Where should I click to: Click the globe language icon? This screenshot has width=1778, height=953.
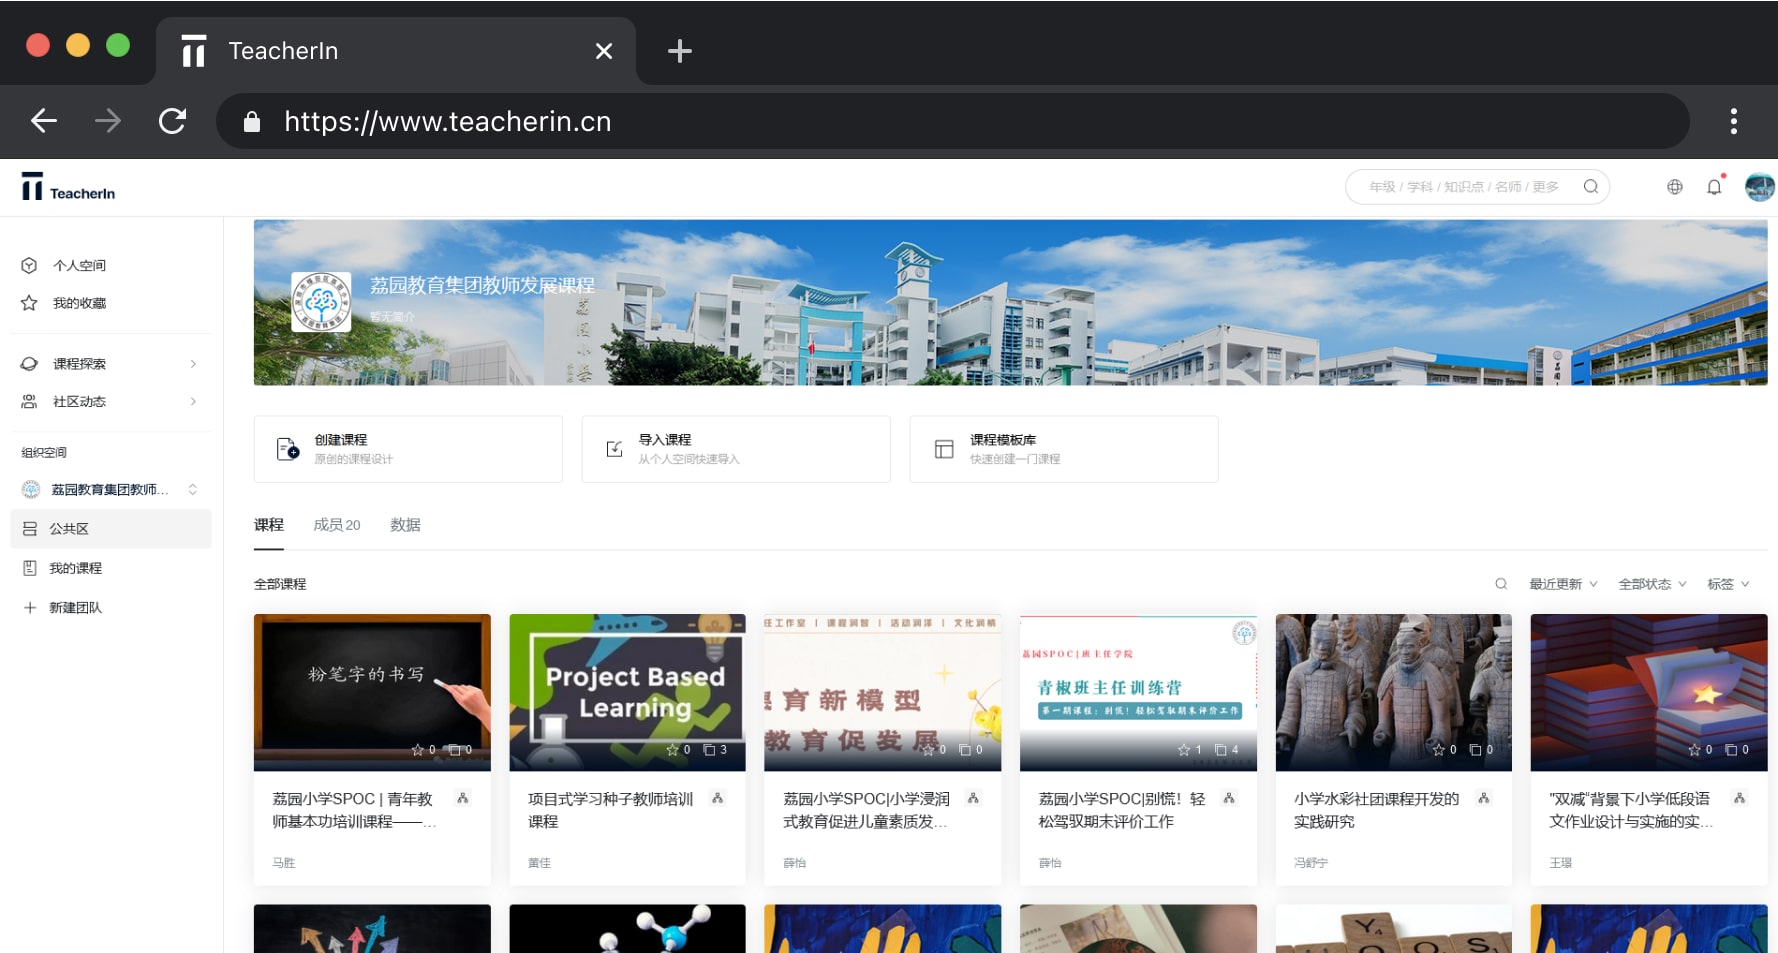pyautogui.click(x=1675, y=187)
